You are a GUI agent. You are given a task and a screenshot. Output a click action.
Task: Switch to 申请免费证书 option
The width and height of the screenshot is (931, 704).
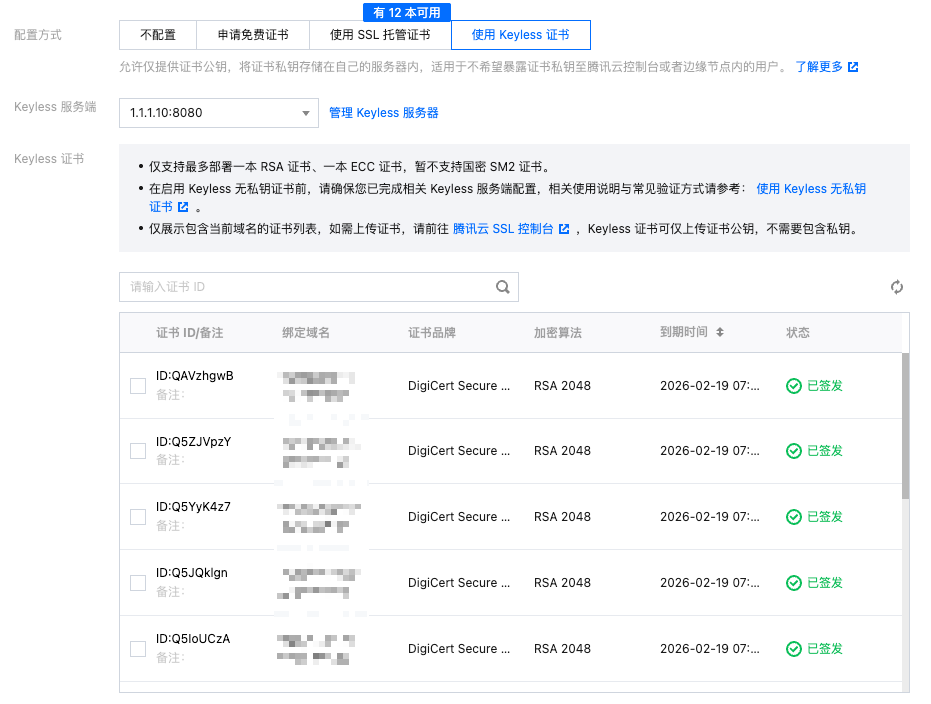tap(253, 35)
